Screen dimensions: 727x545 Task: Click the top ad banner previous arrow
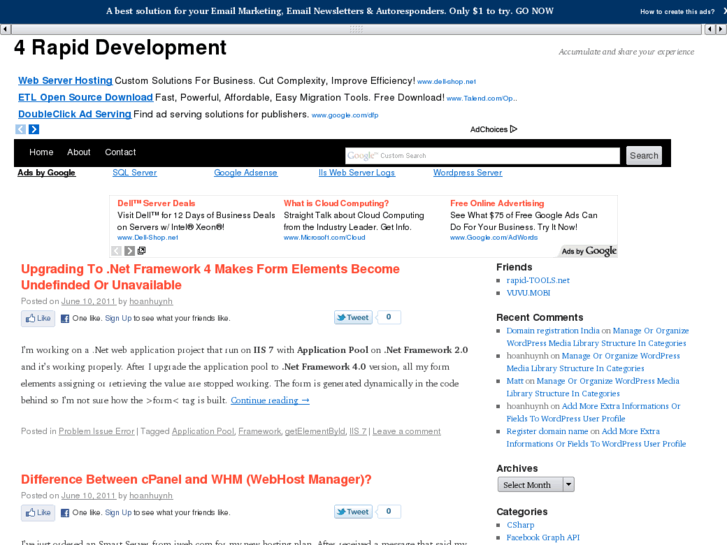(x=20, y=129)
